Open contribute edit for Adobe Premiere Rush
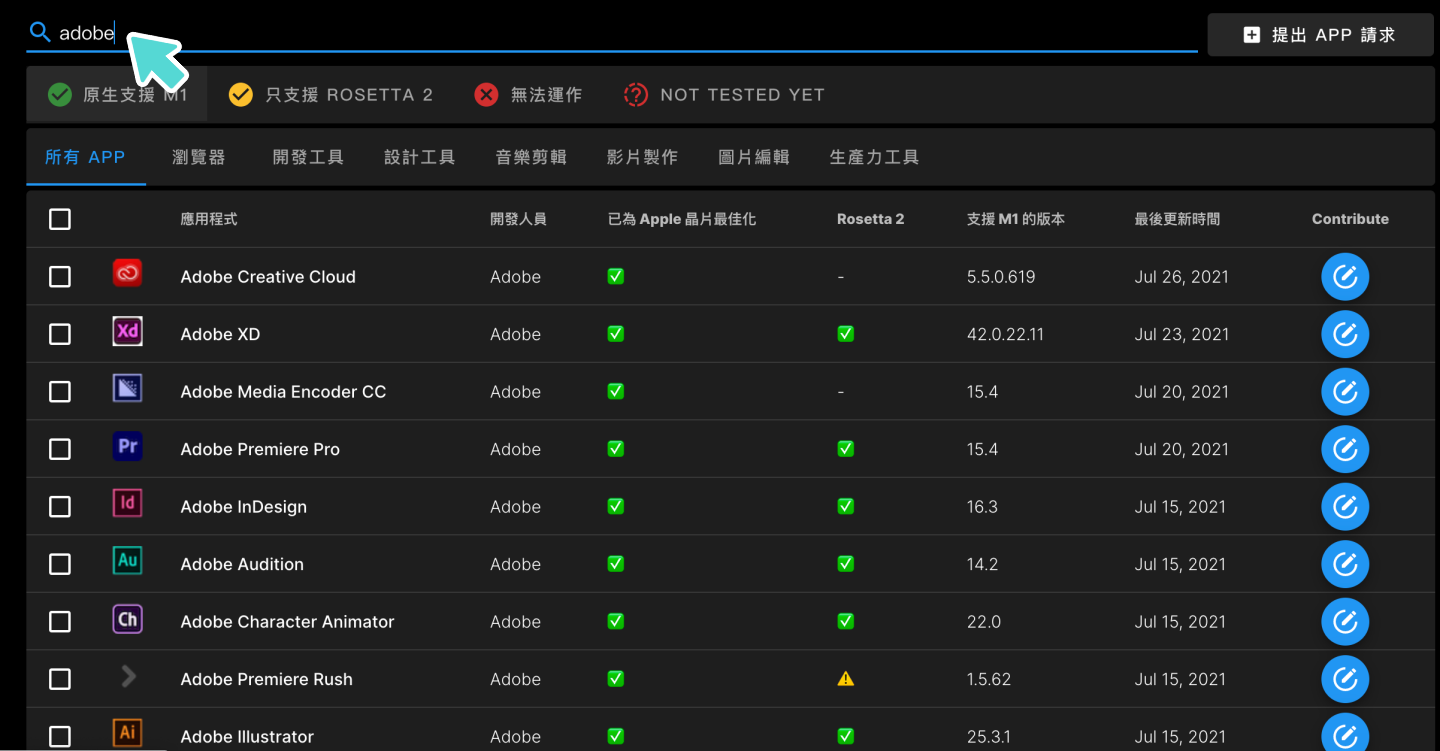The height and width of the screenshot is (751, 1440). 1345,679
